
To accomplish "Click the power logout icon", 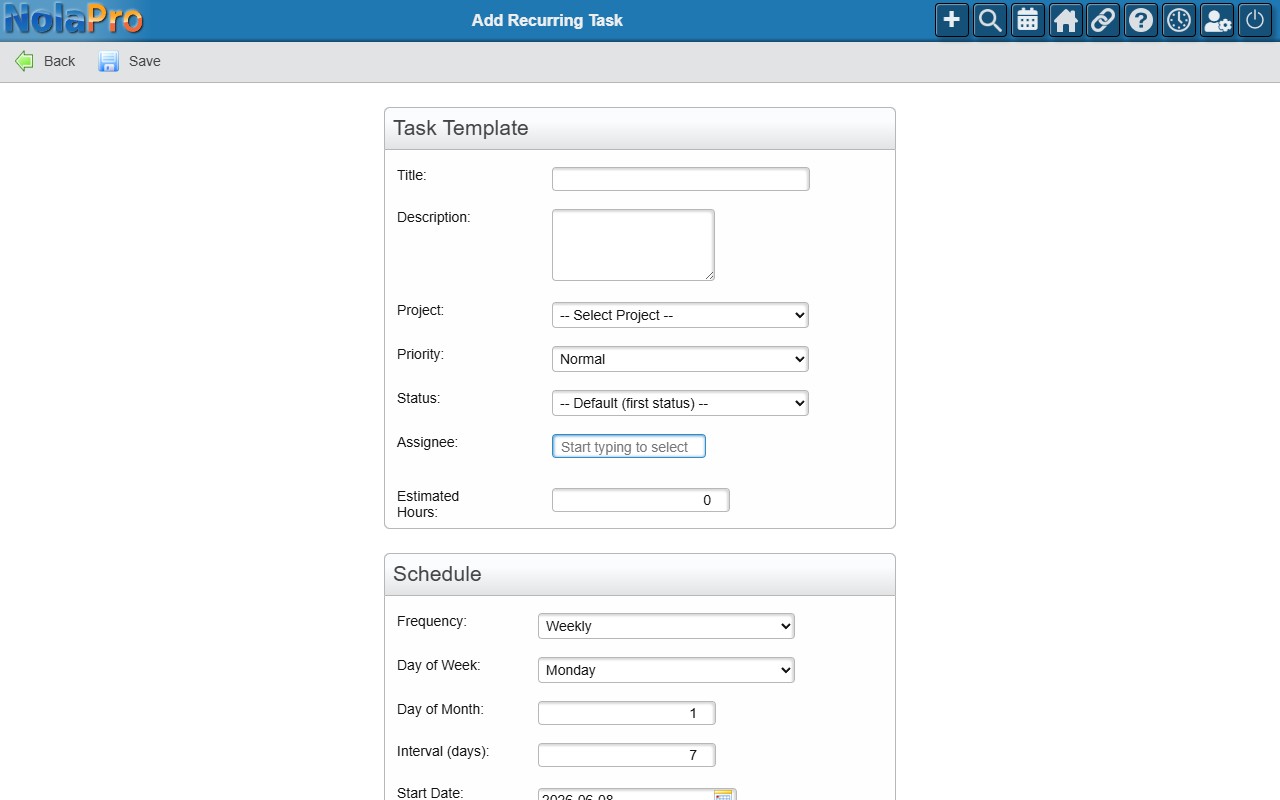I will (x=1255, y=20).
